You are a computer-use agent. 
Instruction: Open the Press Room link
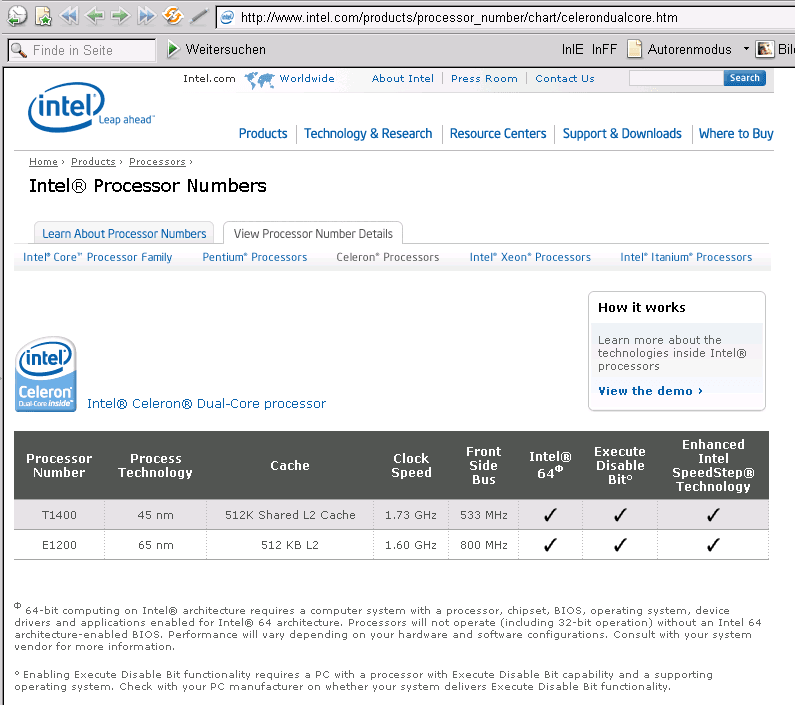(x=484, y=79)
